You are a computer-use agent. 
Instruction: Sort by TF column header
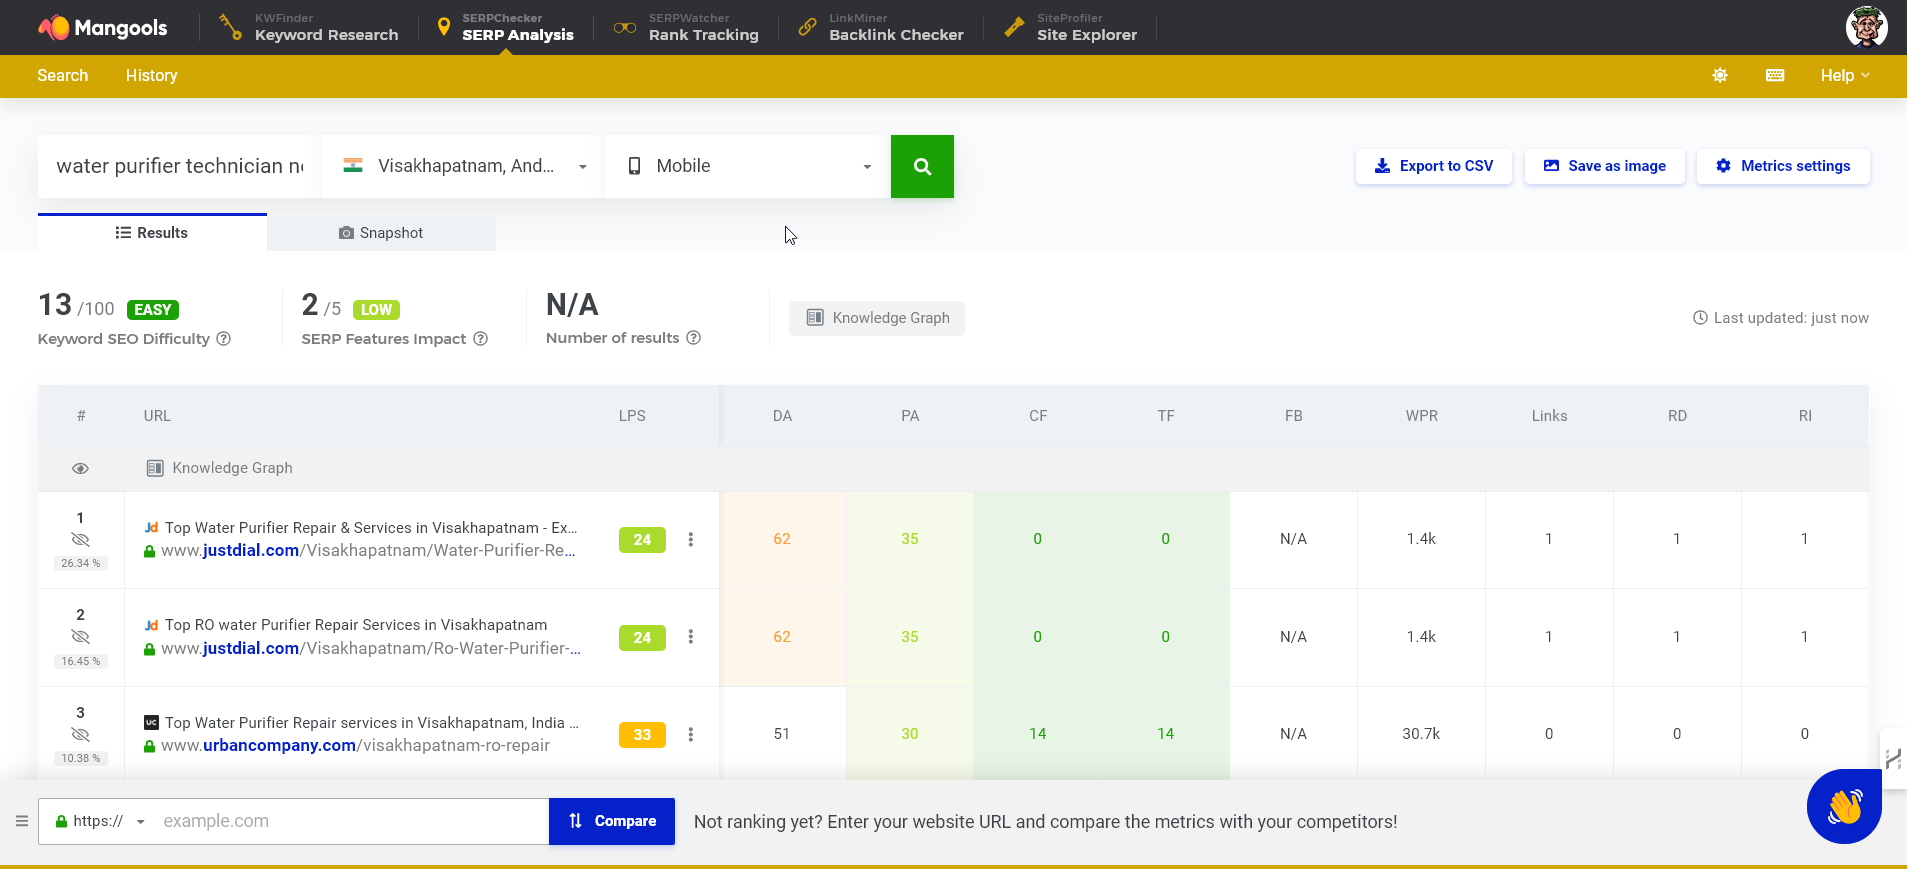[1166, 416]
